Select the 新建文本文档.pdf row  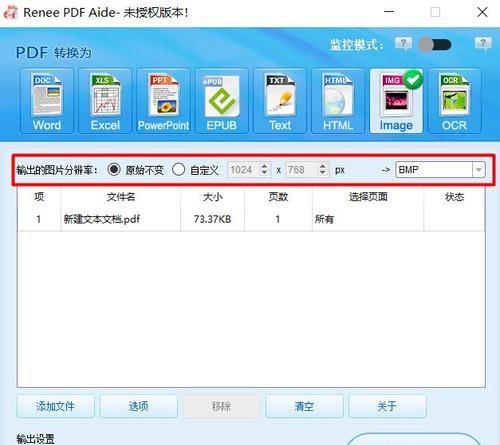[x=251, y=219]
